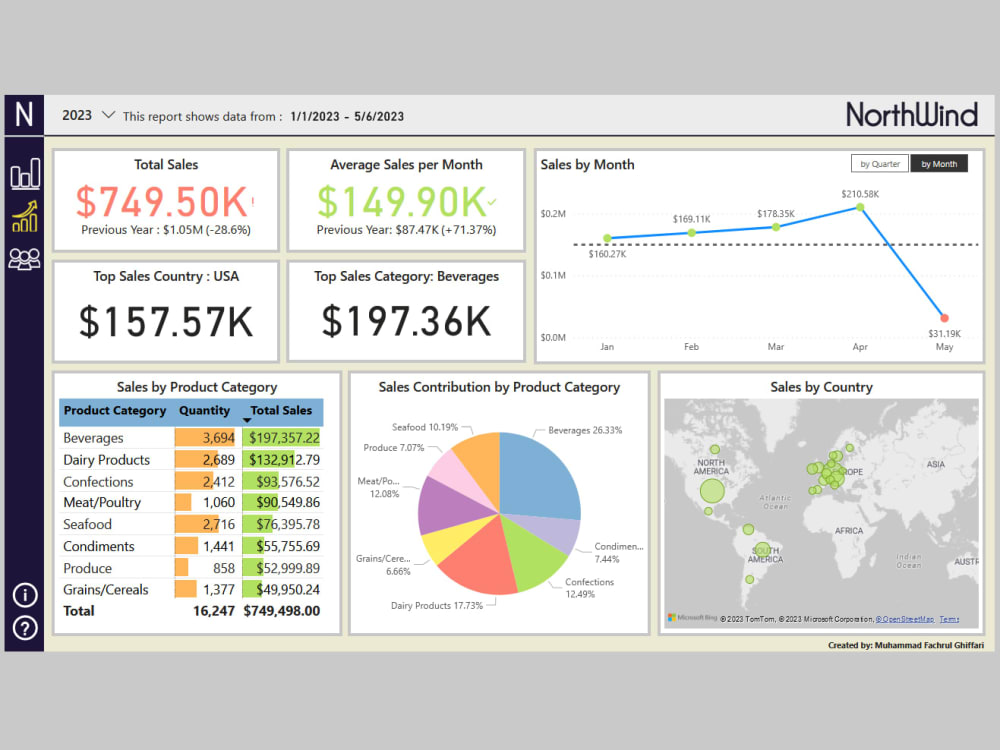Select the bar chart page icon in sidebar
The height and width of the screenshot is (750, 1000).
24,172
